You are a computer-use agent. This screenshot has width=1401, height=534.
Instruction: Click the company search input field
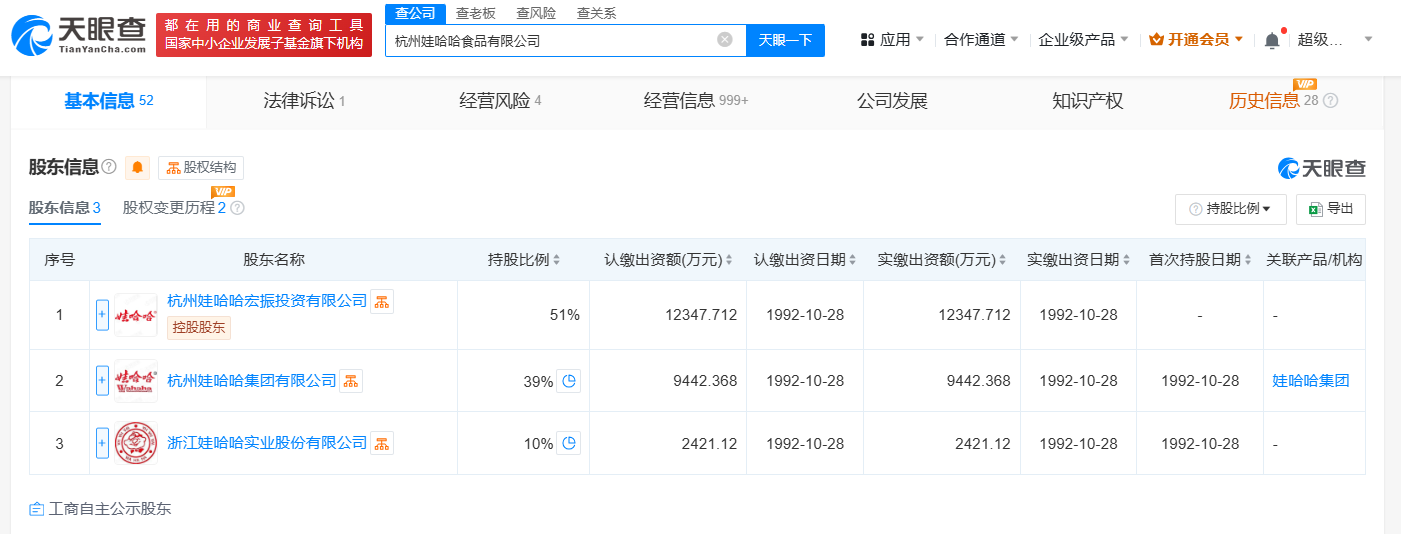(x=550, y=41)
